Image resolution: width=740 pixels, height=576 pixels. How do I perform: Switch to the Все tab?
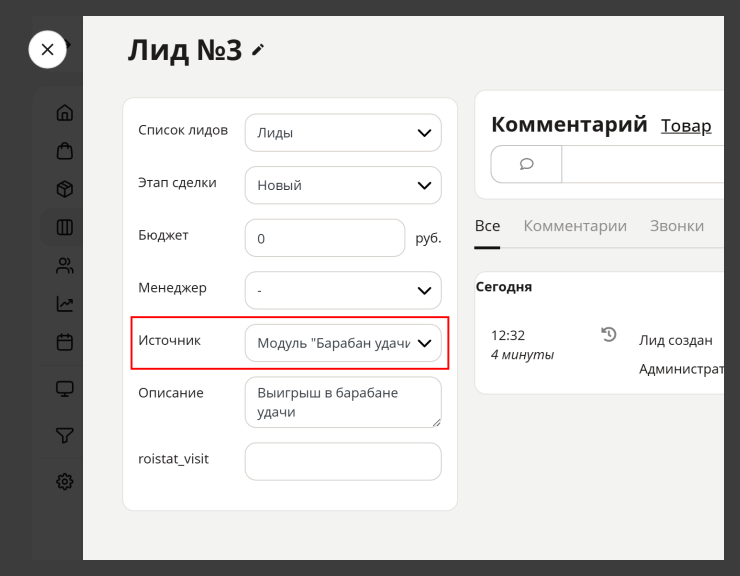487,226
